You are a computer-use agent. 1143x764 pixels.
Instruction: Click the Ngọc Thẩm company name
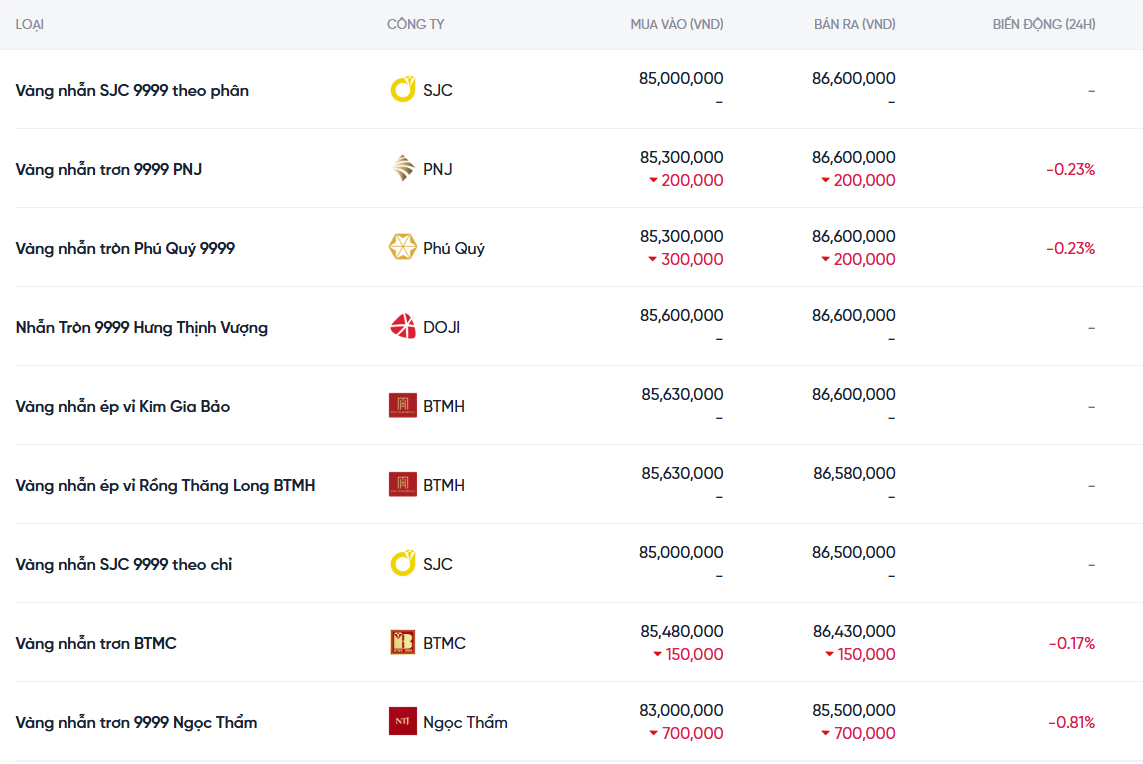[x=465, y=722]
